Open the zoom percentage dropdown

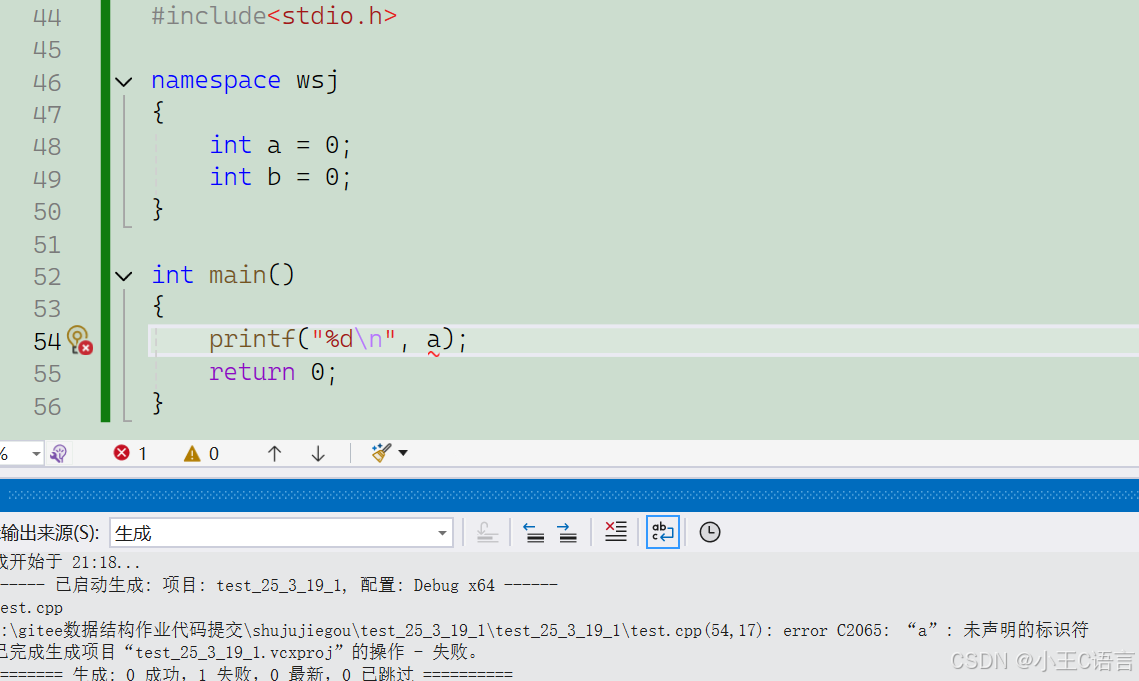coord(36,454)
